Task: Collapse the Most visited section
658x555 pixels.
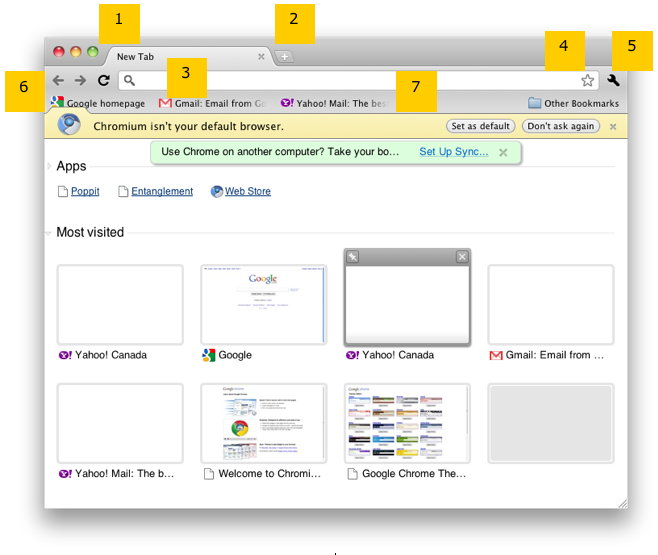Action: tap(49, 232)
